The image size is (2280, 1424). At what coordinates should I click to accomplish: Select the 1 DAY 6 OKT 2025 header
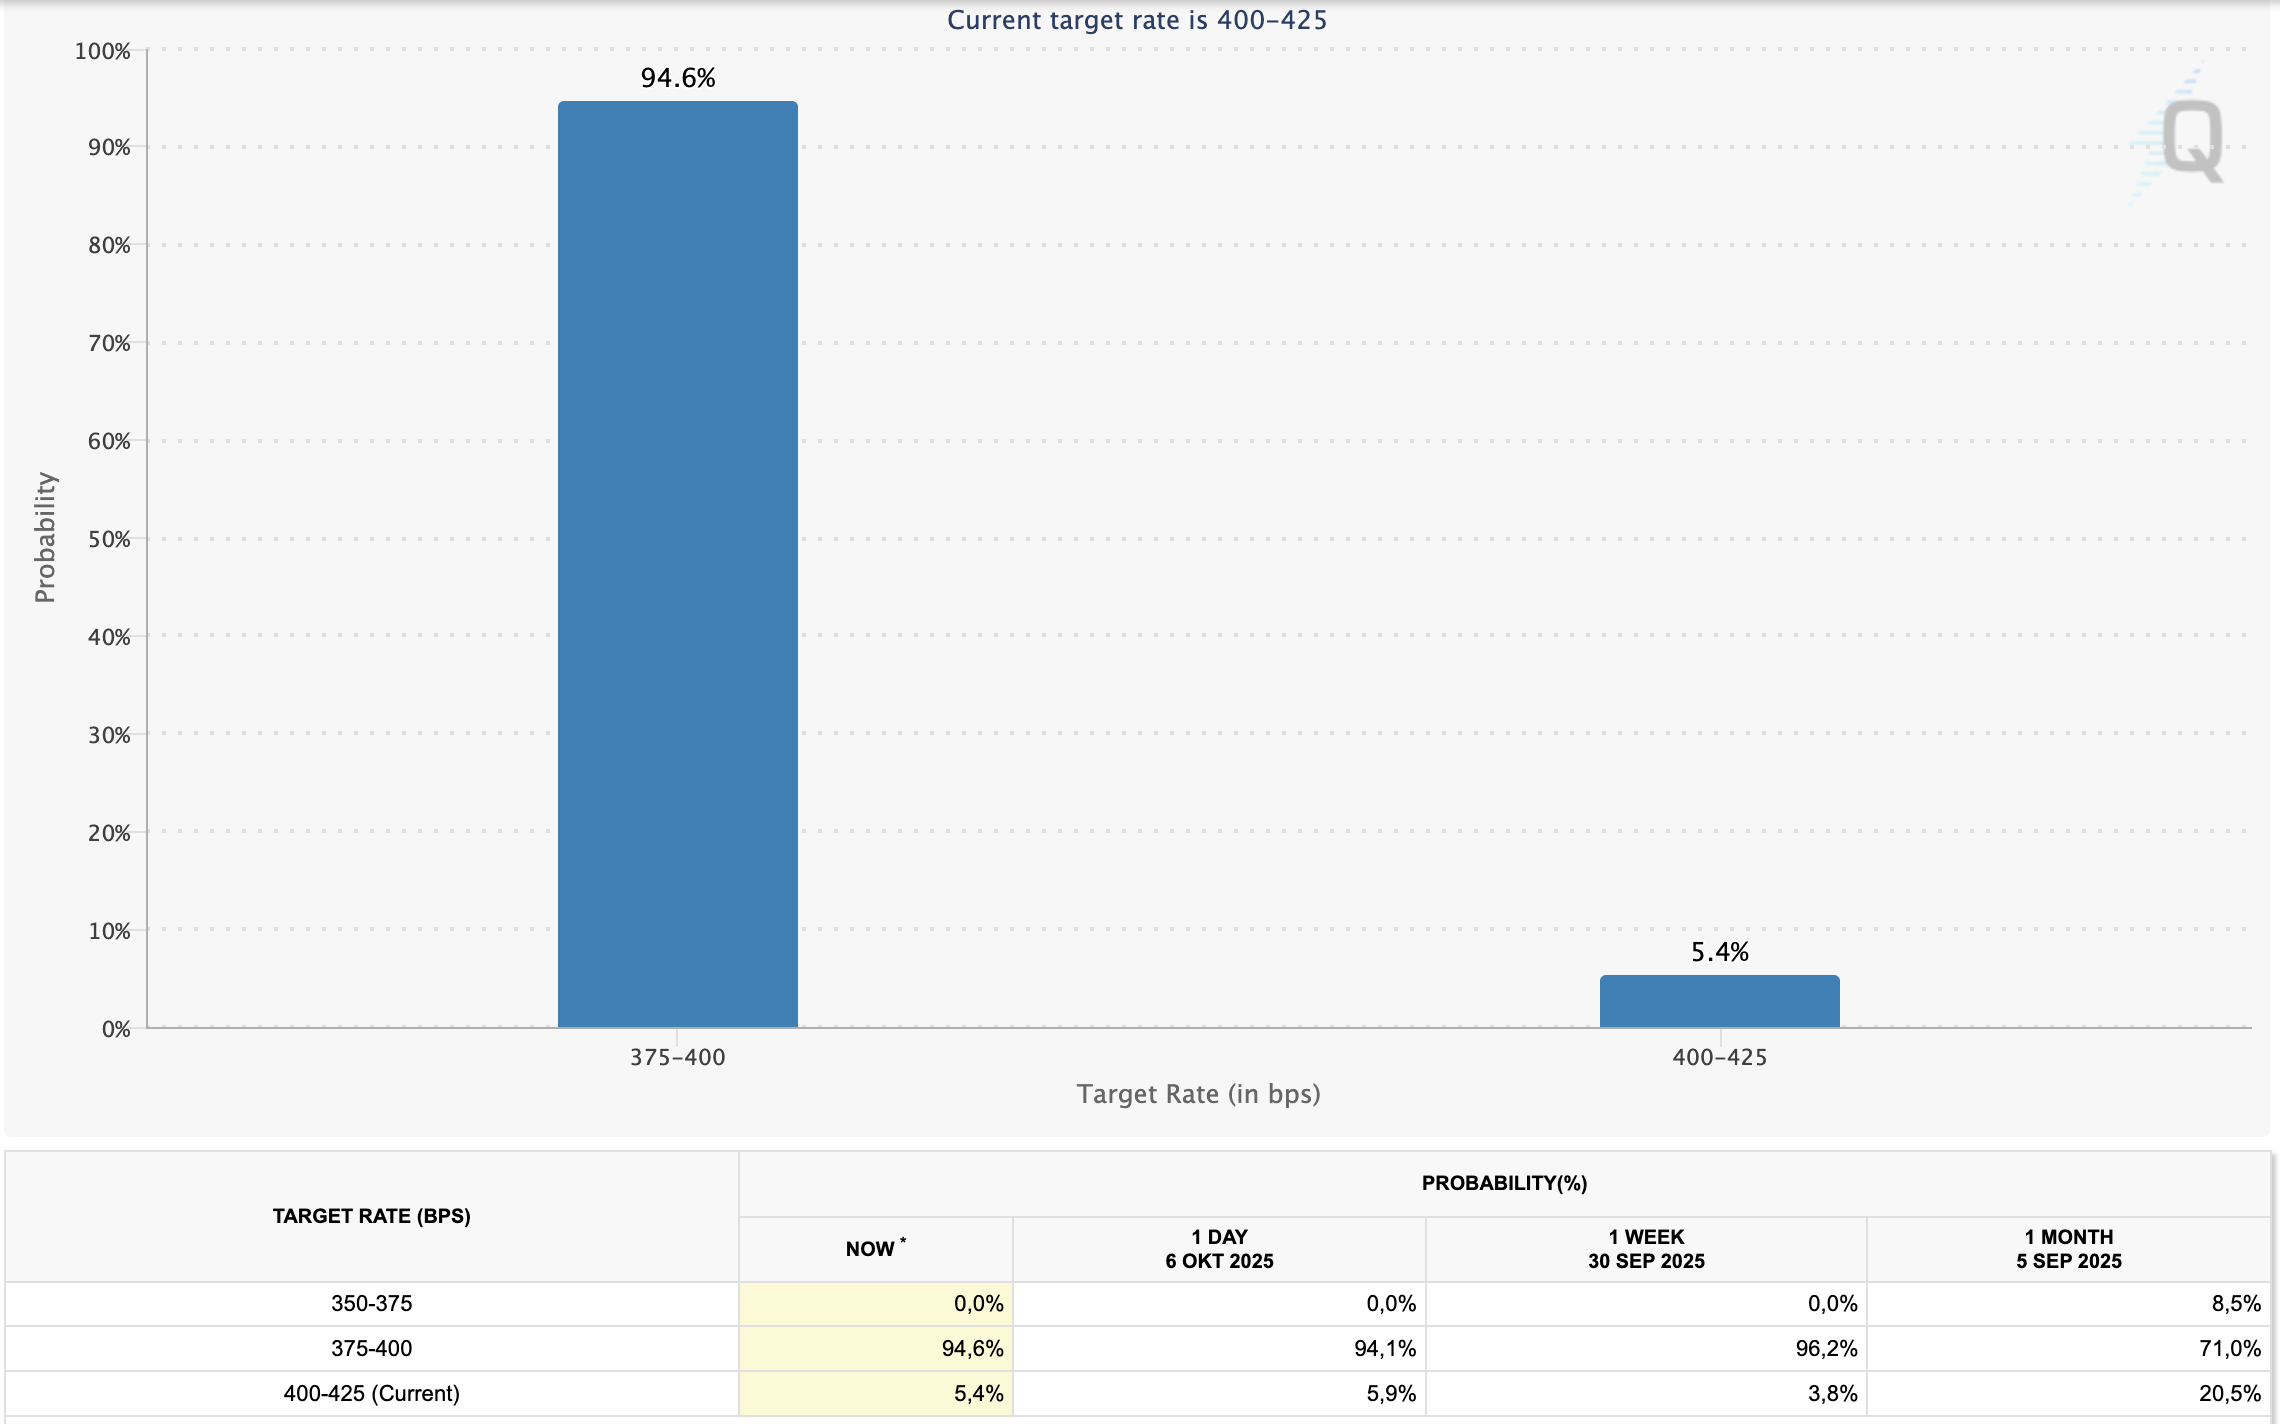1219,1249
